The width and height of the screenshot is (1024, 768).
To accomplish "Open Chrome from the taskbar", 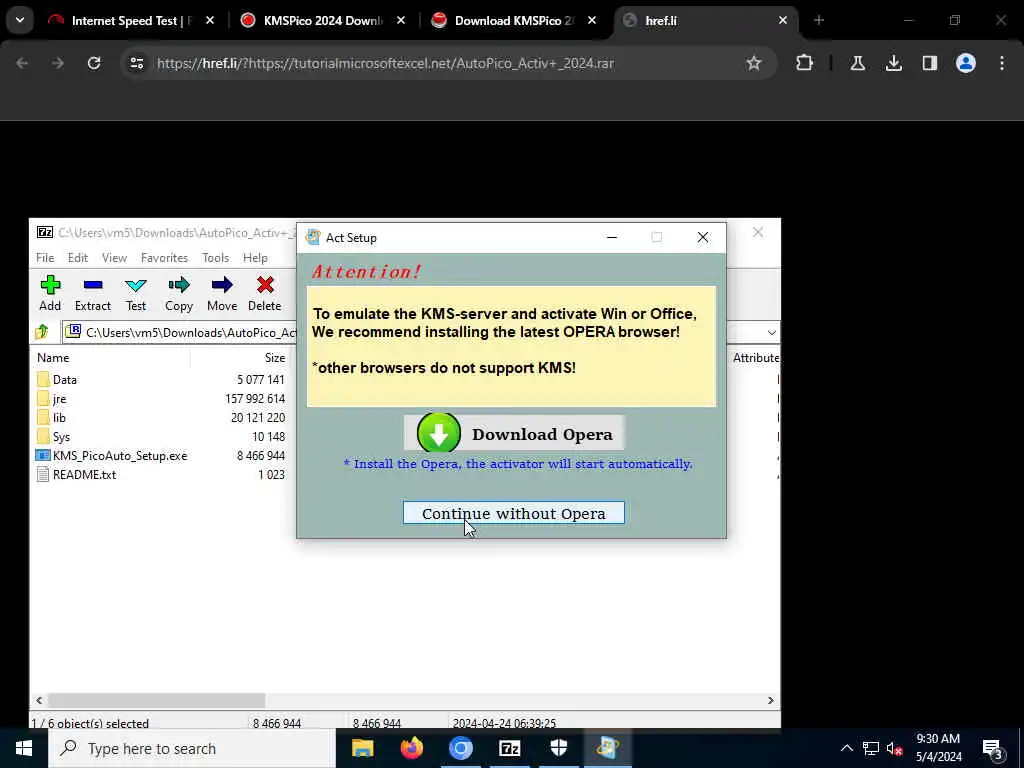I will pos(460,748).
